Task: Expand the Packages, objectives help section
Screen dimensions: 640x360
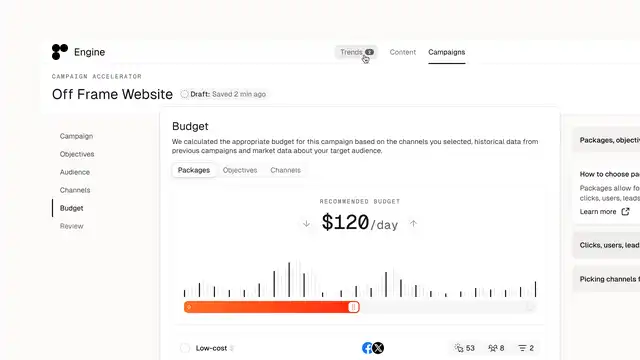Action: [607, 140]
